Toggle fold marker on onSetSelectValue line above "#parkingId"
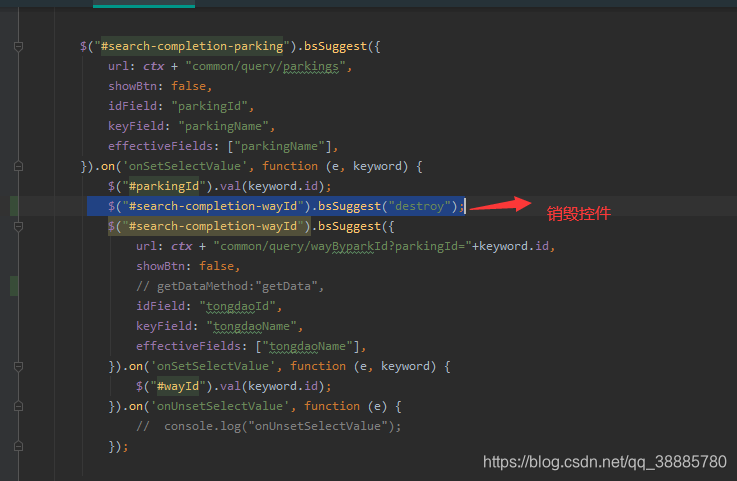 tap(18, 166)
